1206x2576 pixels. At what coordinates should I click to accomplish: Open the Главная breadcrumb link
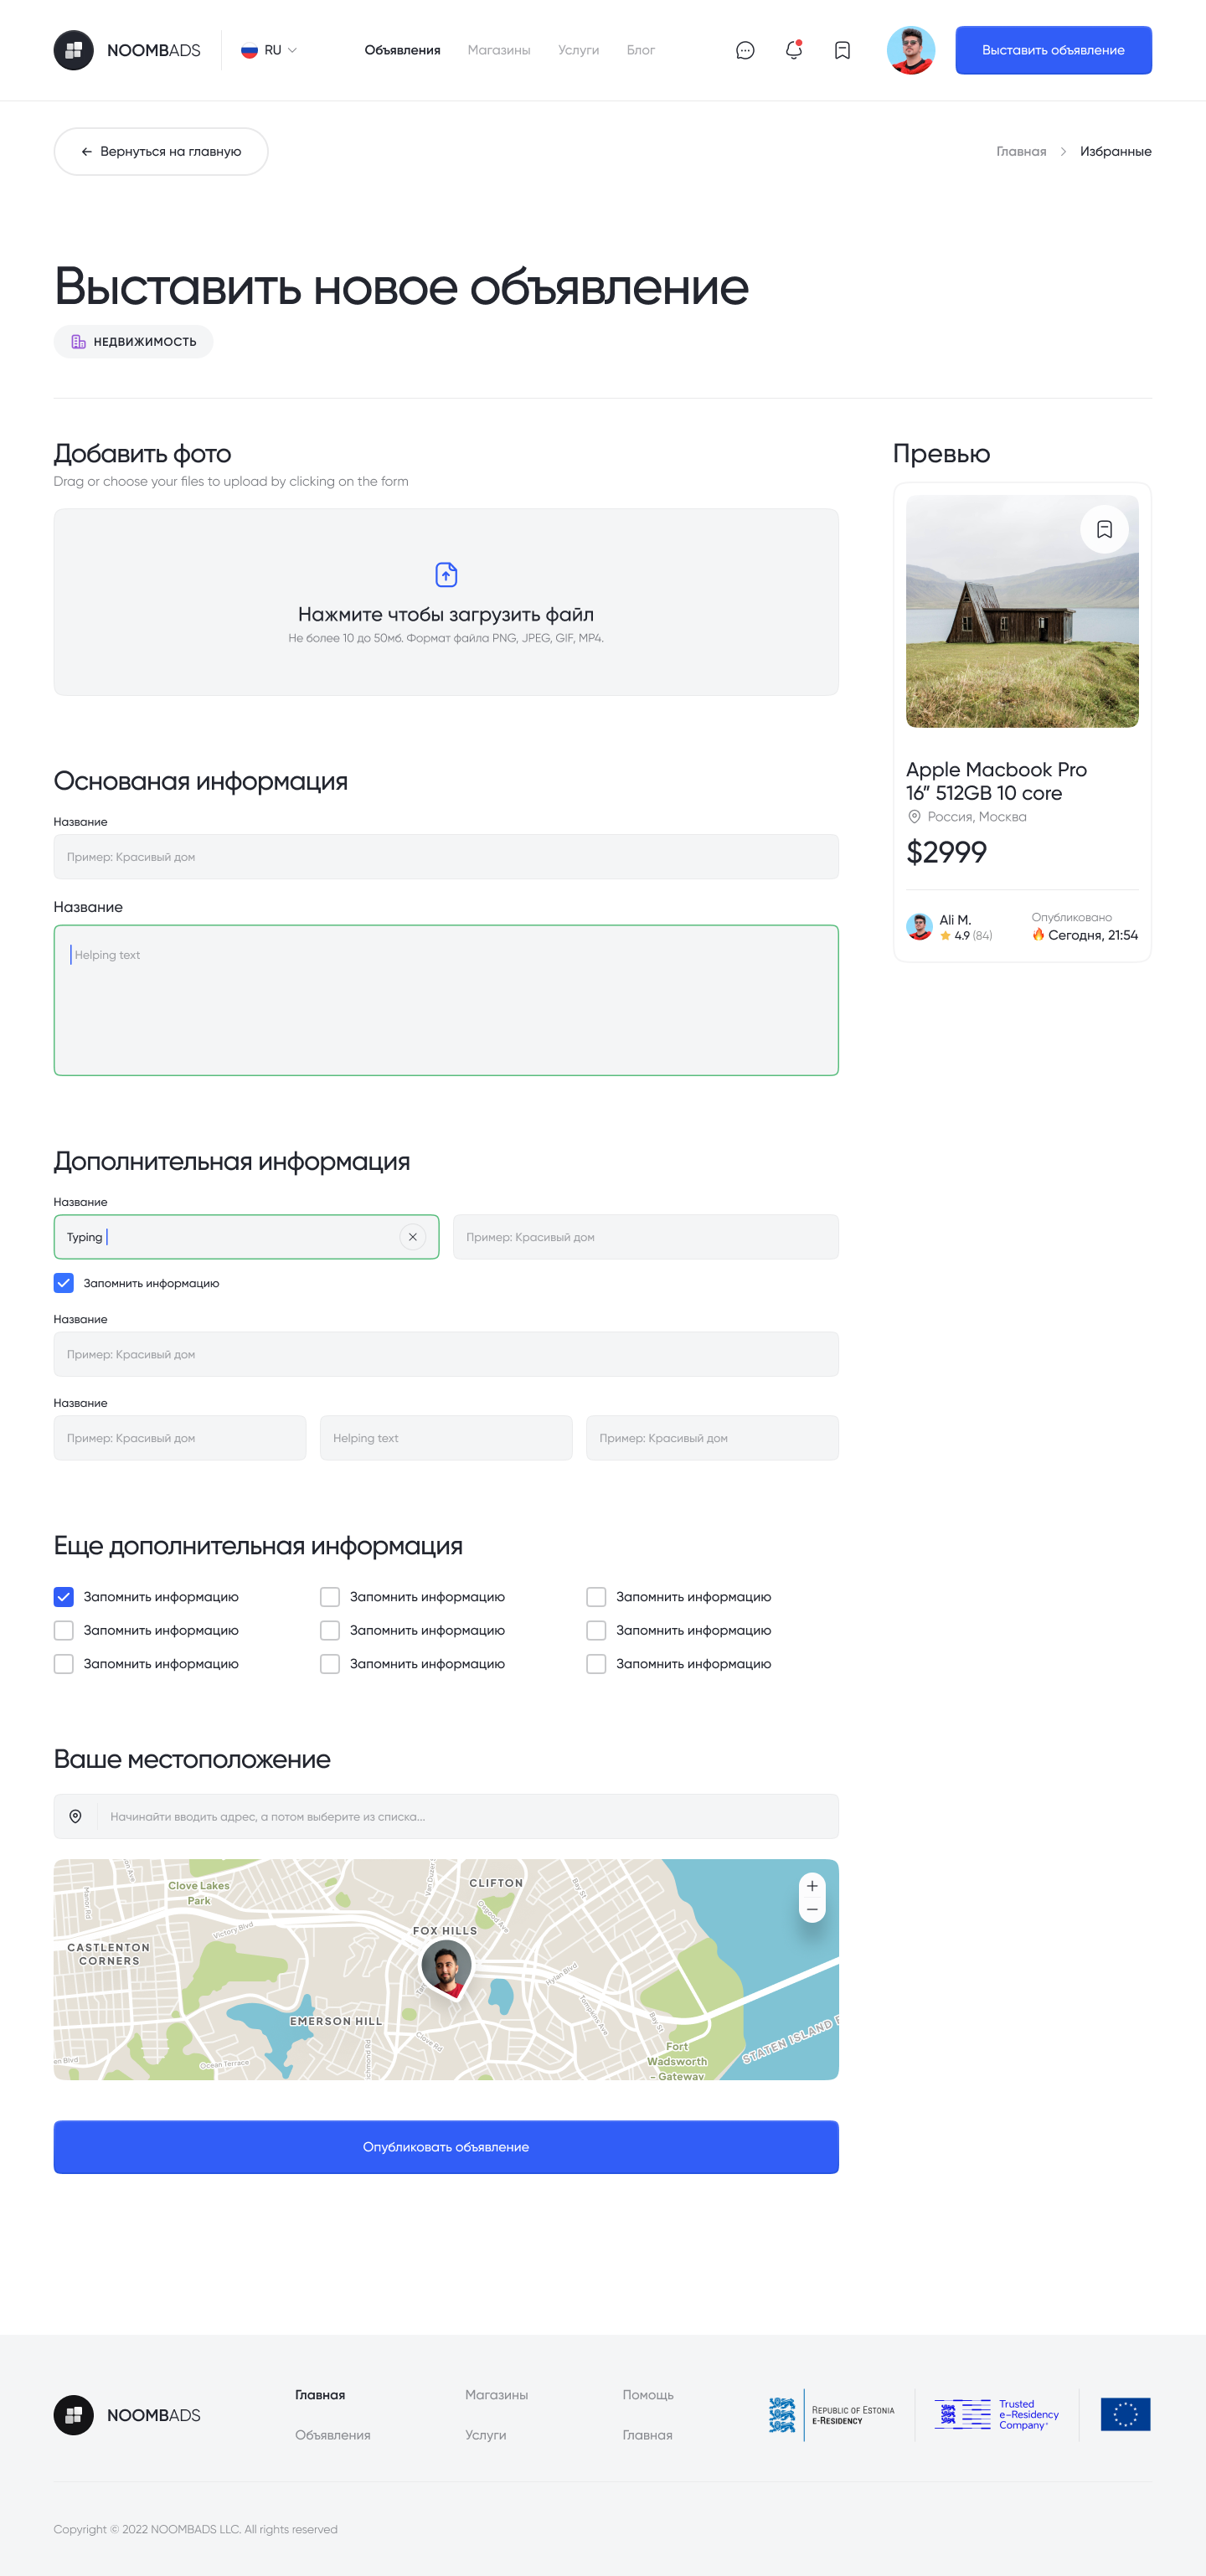click(1021, 151)
